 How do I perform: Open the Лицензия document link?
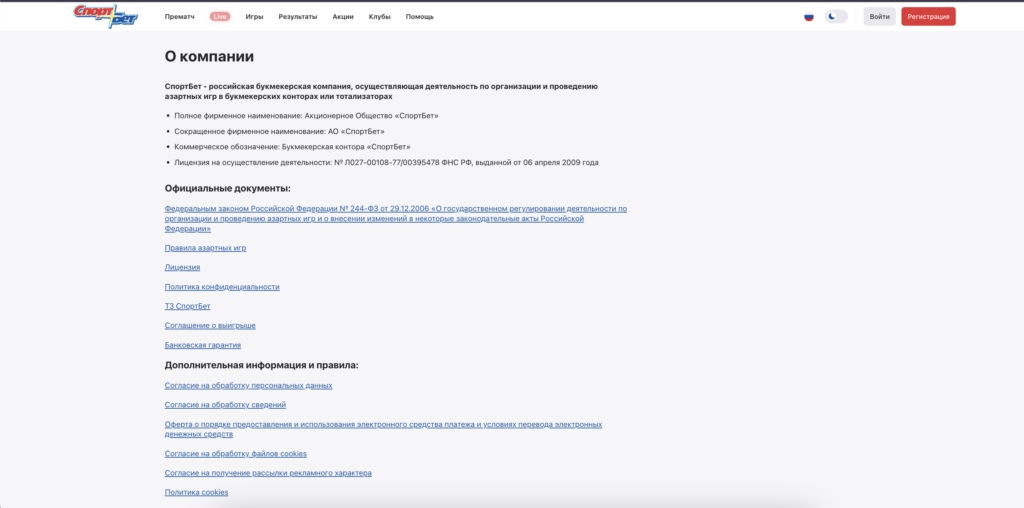182,268
